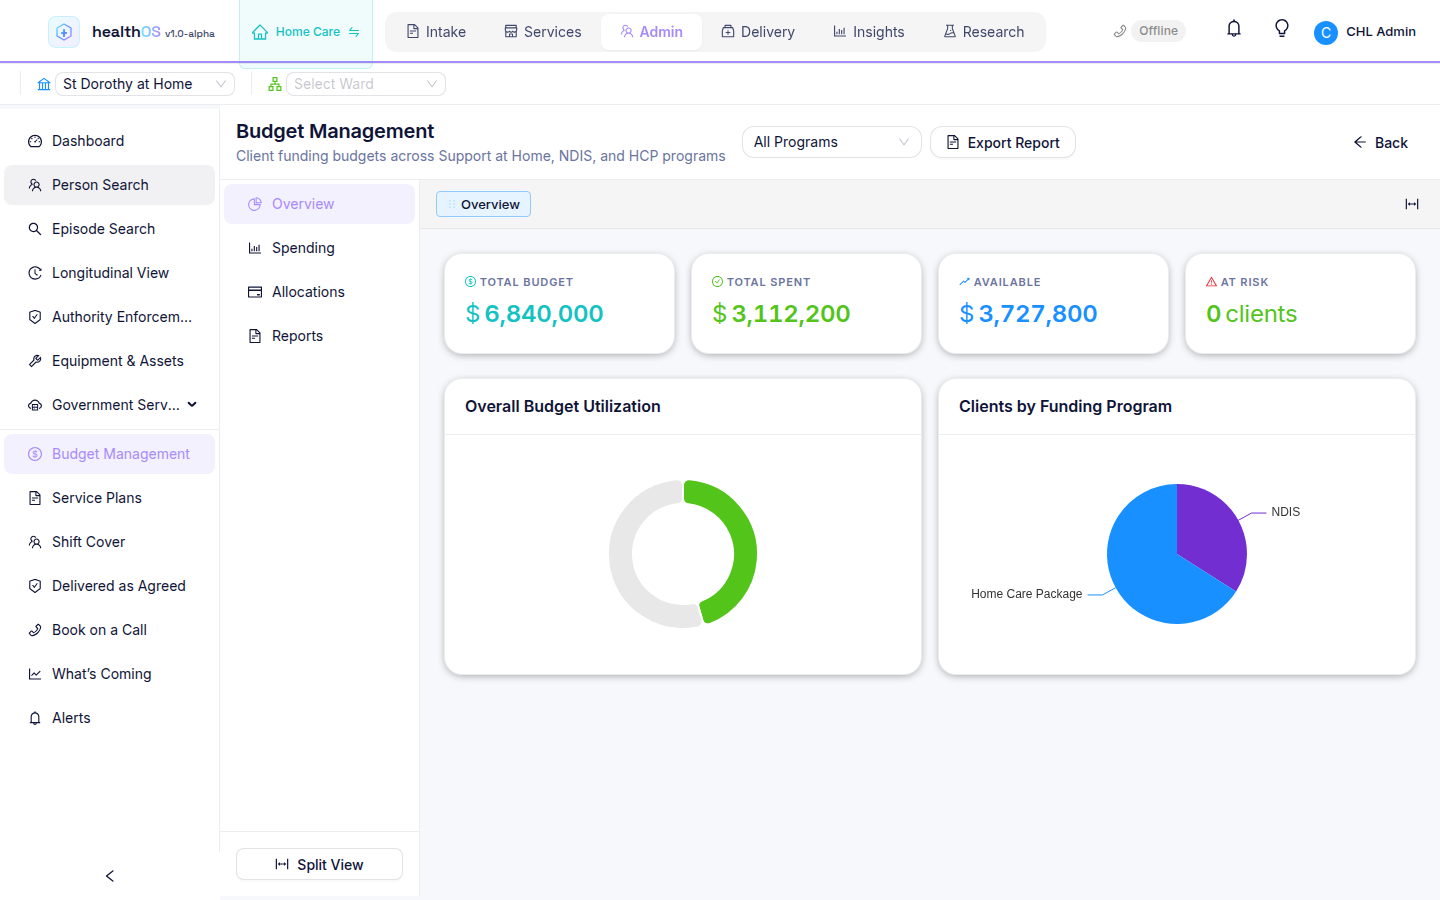
Task: Click the CHL Admin user avatar
Action: [1326, 32]
